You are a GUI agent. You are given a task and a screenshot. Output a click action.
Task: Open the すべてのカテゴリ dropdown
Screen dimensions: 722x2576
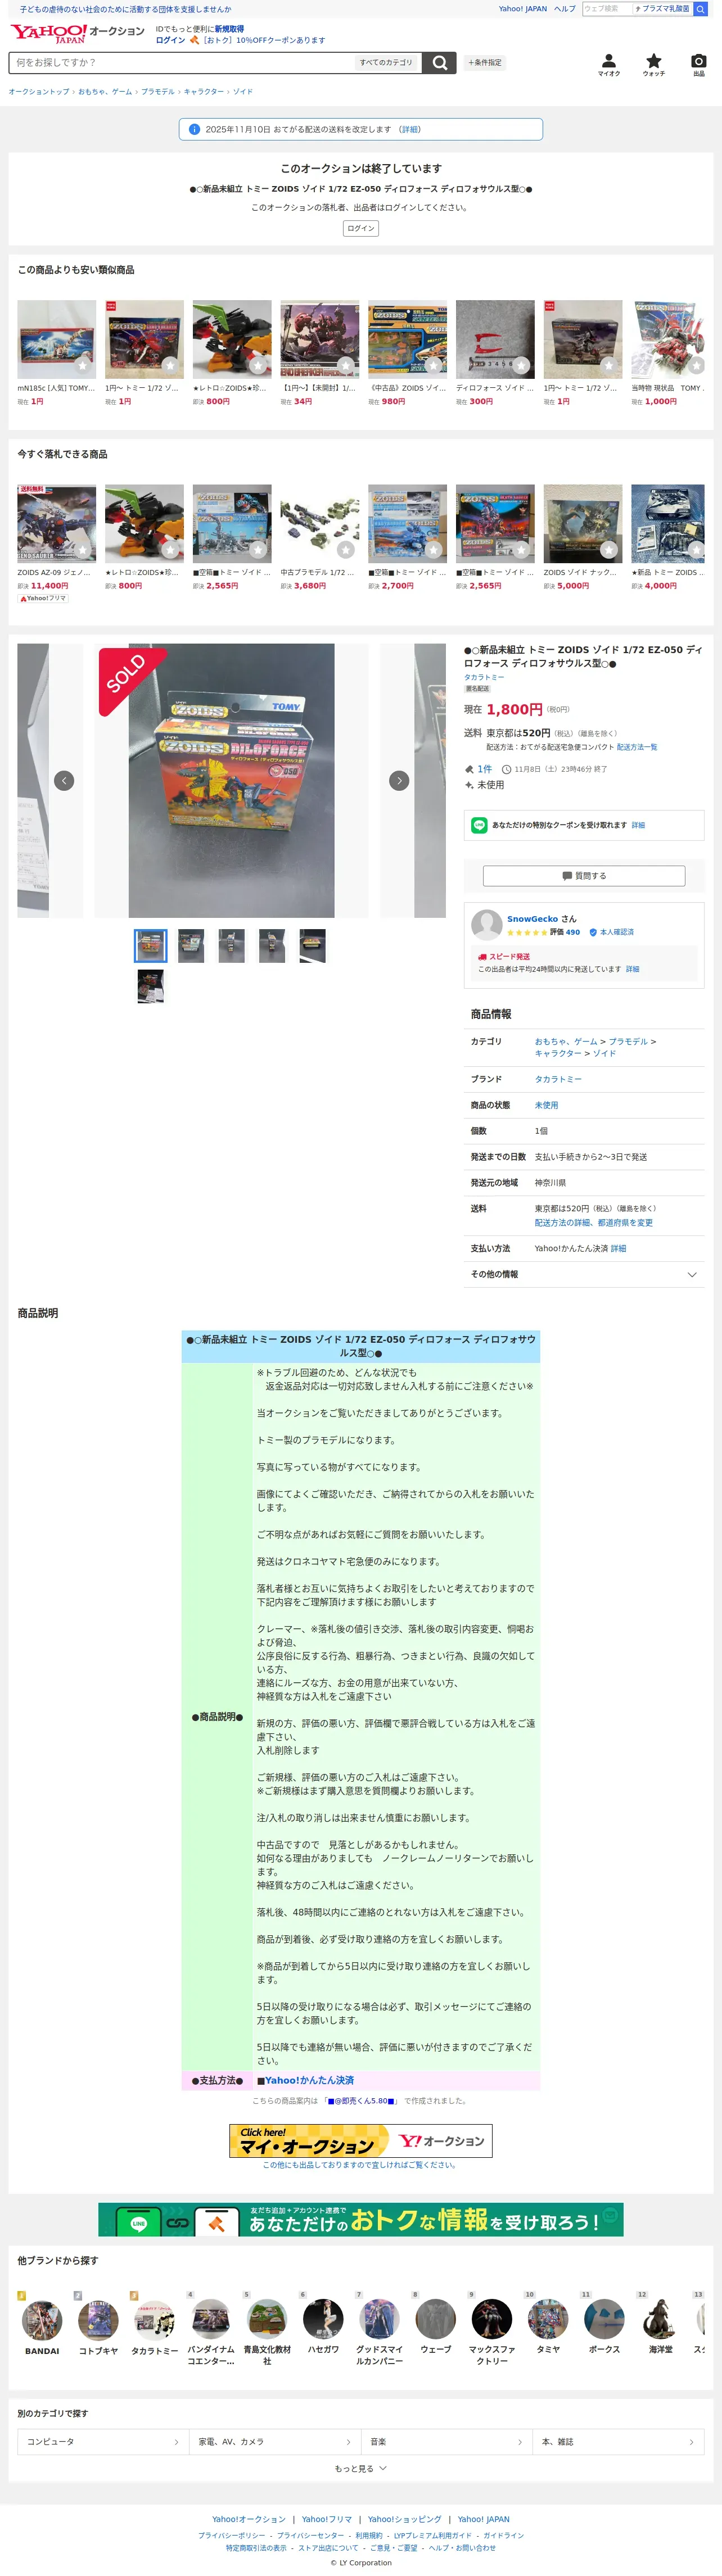[386, 62]
